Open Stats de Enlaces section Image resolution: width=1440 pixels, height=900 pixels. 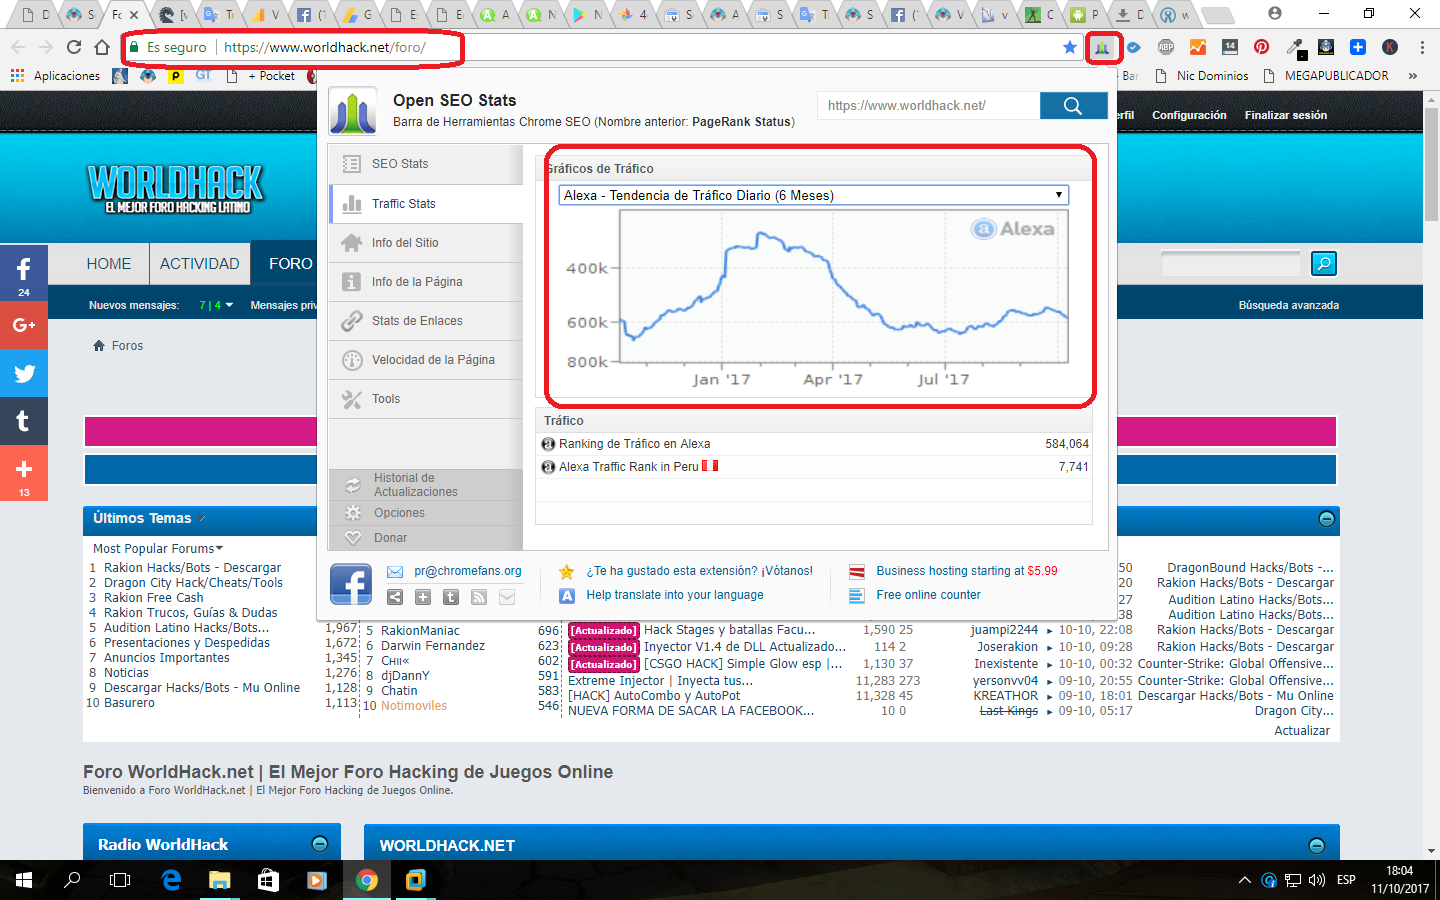(x=426, y=321)
